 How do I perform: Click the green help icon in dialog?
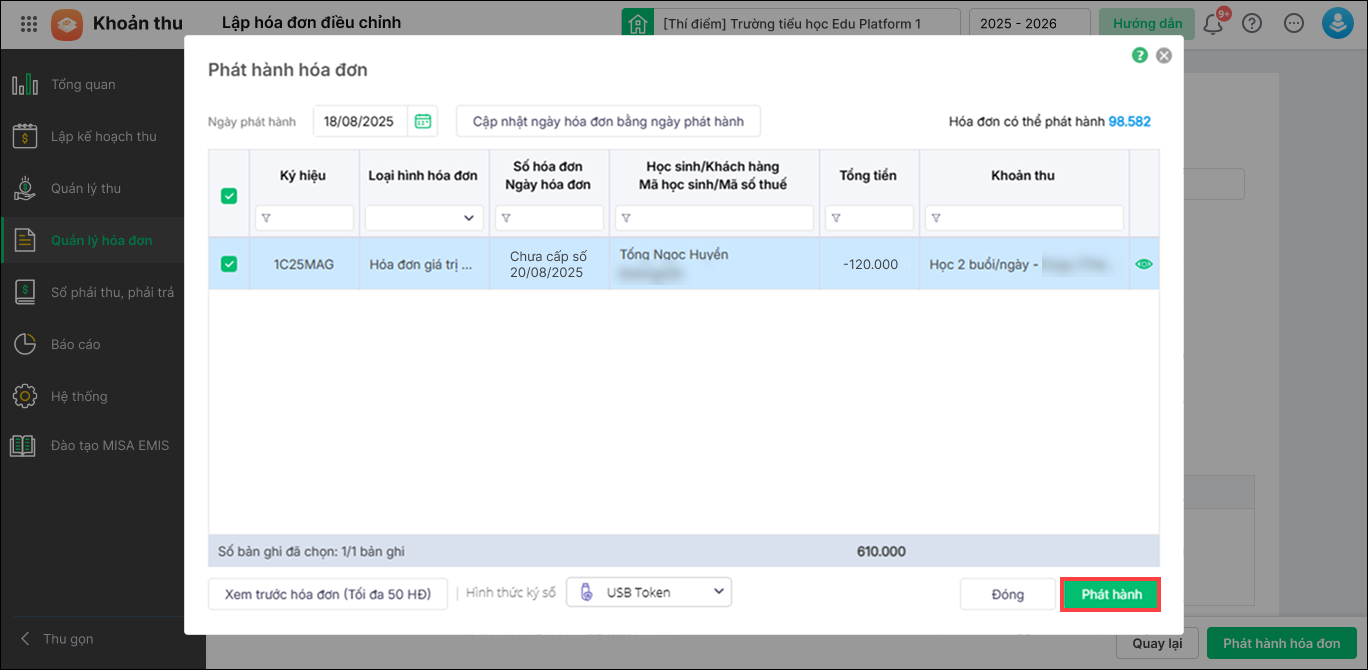point(1139,56)
